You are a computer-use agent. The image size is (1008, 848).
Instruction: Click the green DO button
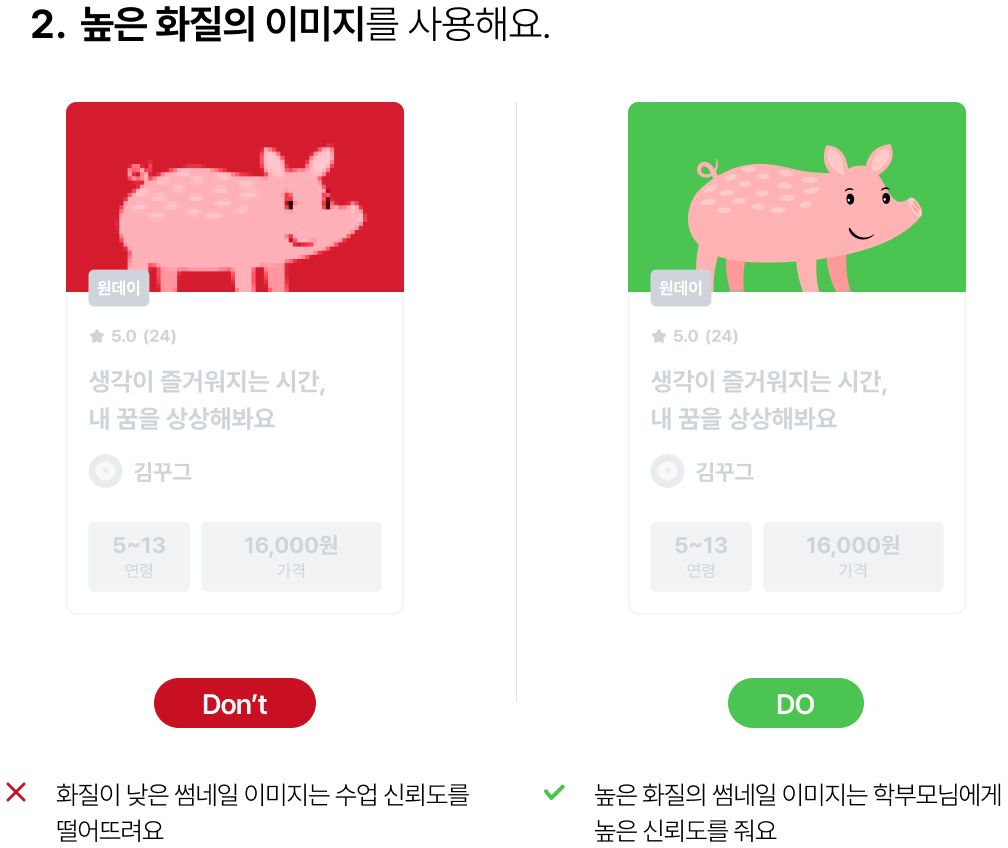(x=796, y=703)
